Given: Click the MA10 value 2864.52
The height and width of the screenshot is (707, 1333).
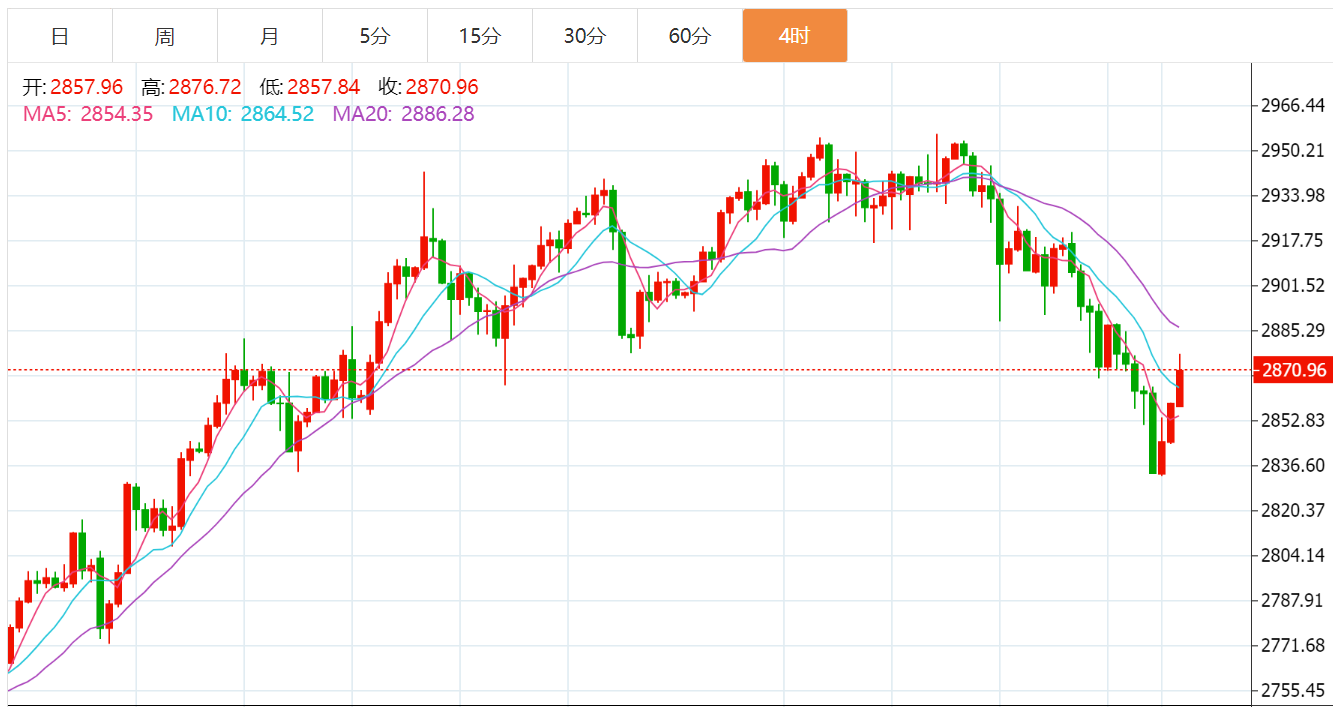Looking at the screenshot, I should tap(277, 114).
